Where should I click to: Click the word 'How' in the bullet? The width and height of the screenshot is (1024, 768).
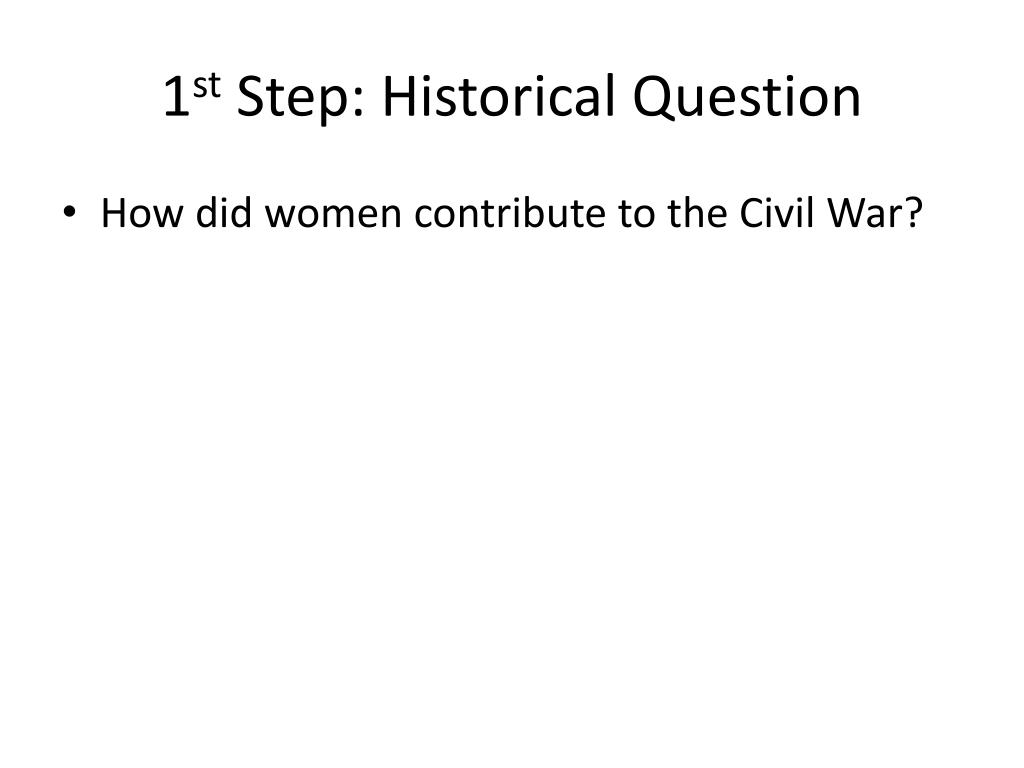pyautogui.click(x=142, y=213)
